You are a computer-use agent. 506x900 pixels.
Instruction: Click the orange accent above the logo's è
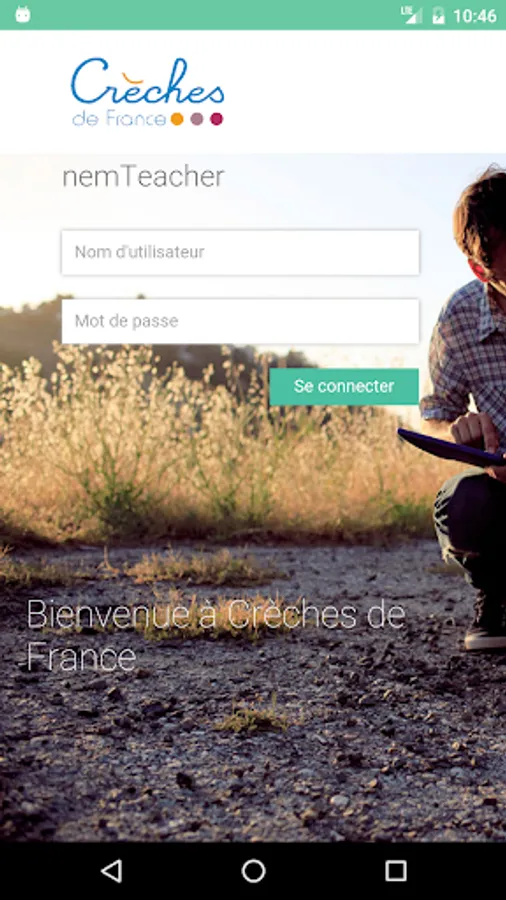[x=133, y=76]
